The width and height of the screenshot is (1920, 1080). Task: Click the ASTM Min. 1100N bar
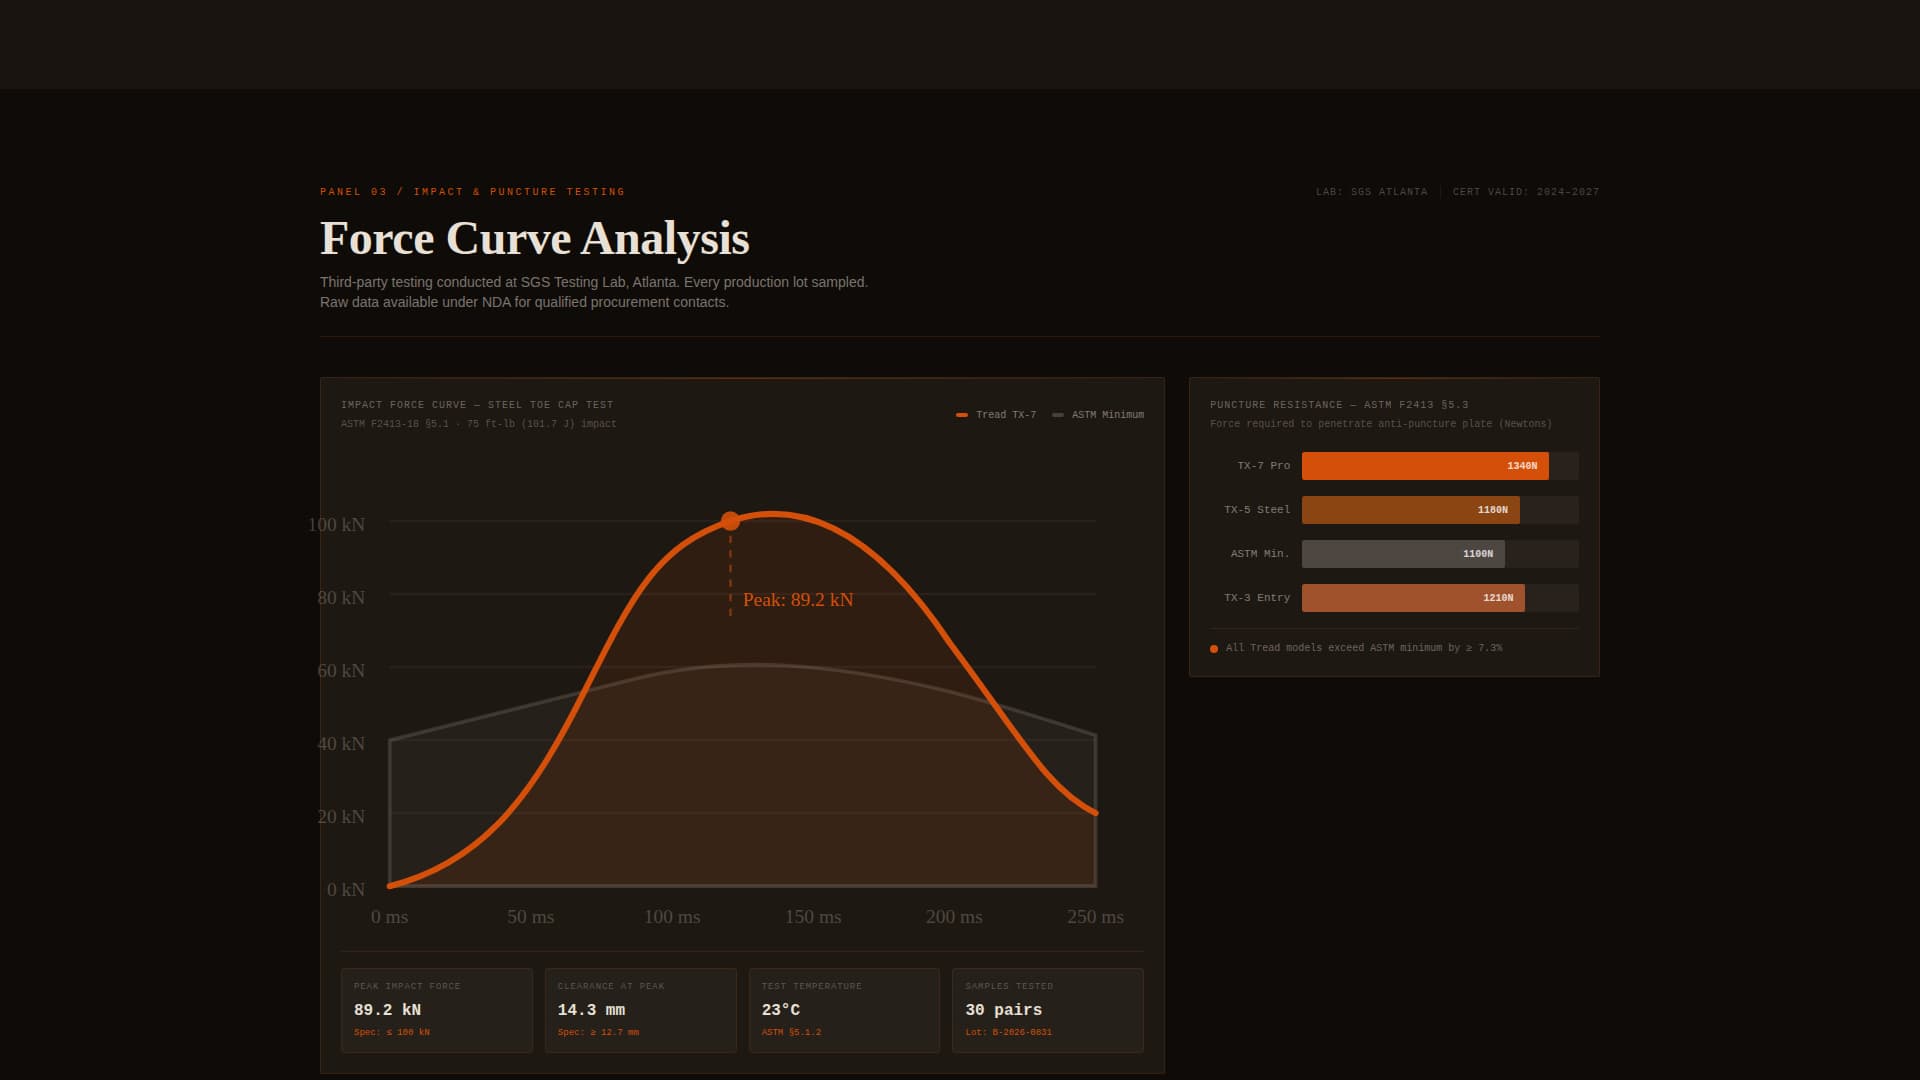pyautogui.click(x=1402, y=554)
